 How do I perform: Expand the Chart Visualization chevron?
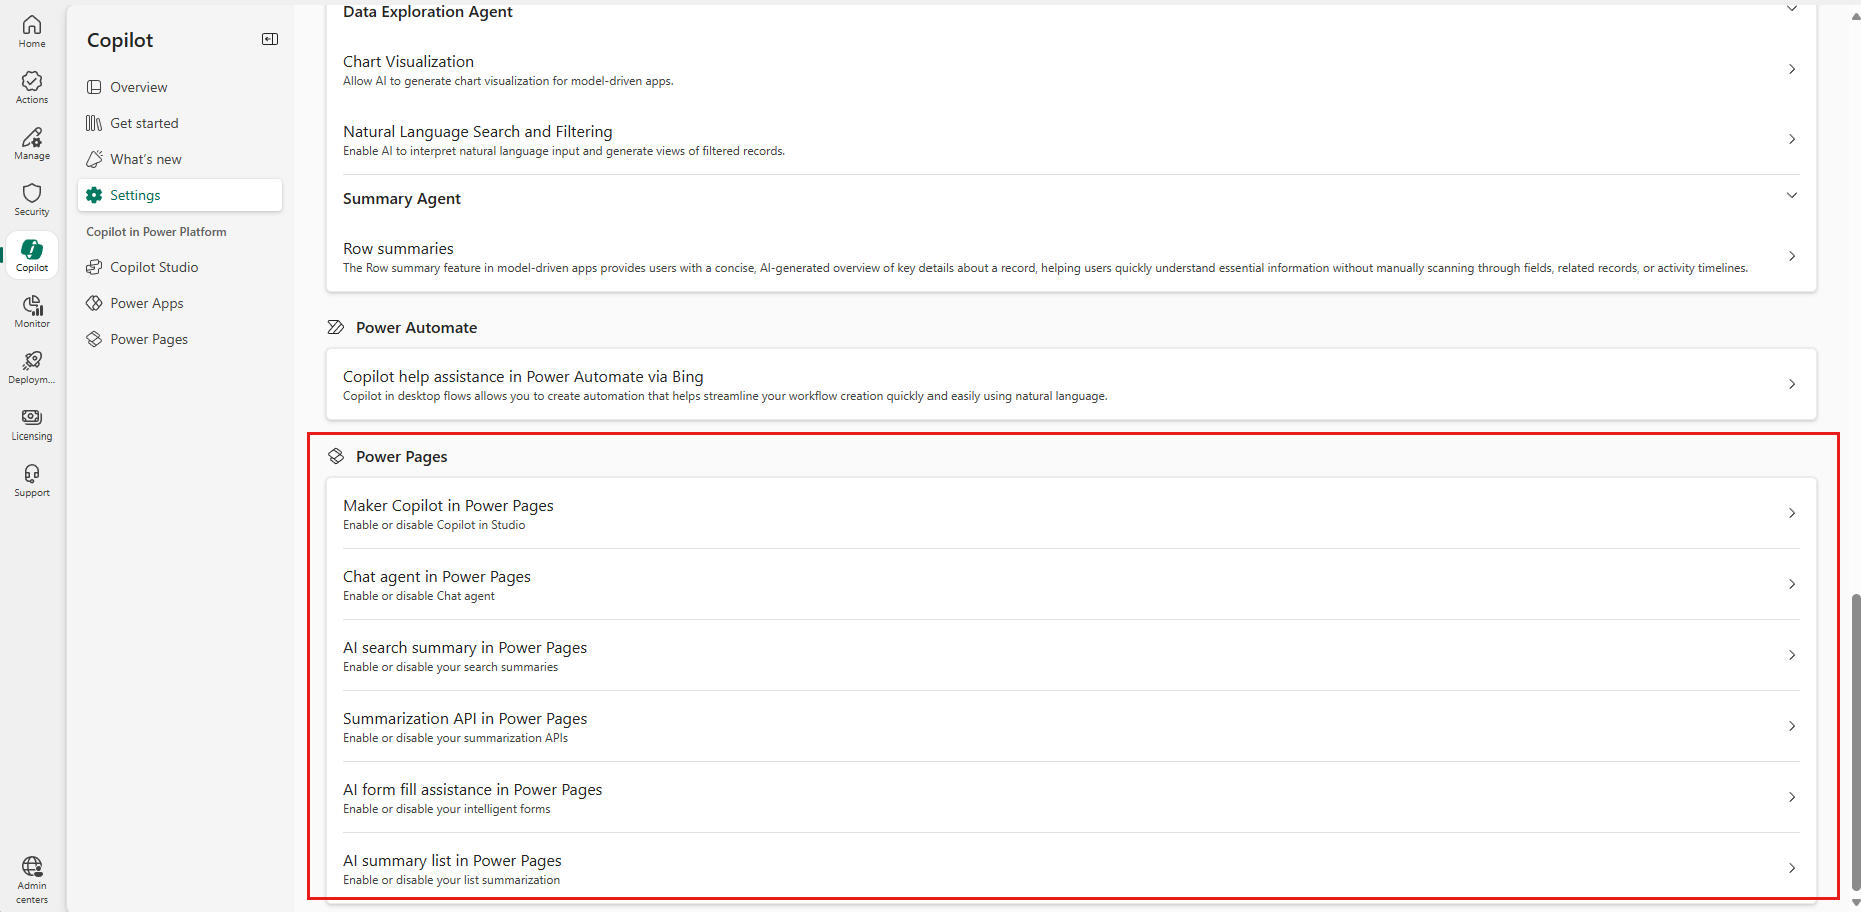click(x=1792, y=69)
